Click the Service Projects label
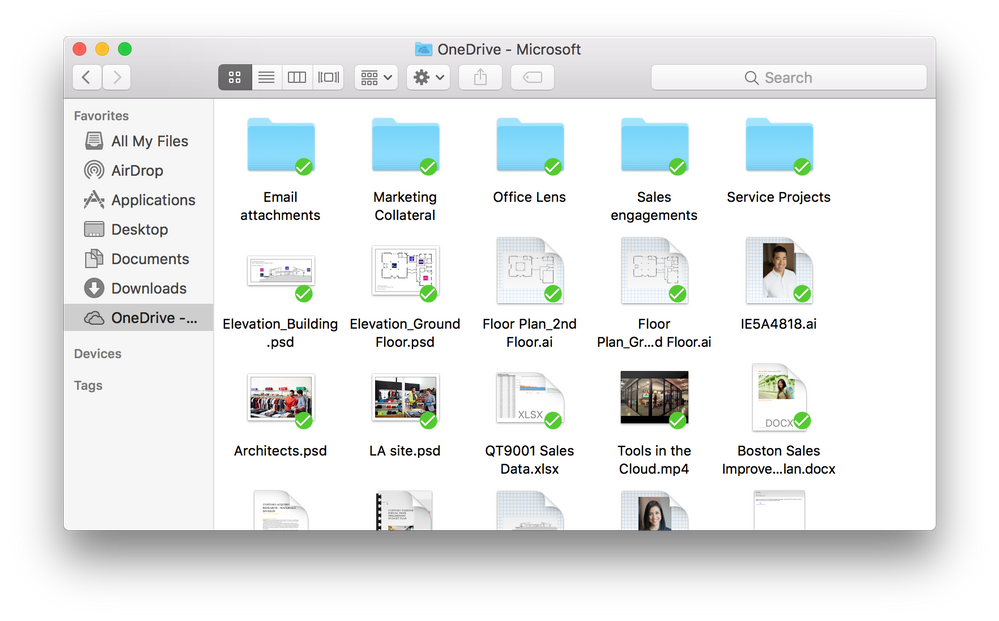Viewport: 999px width, 621px height. point(779,197)
